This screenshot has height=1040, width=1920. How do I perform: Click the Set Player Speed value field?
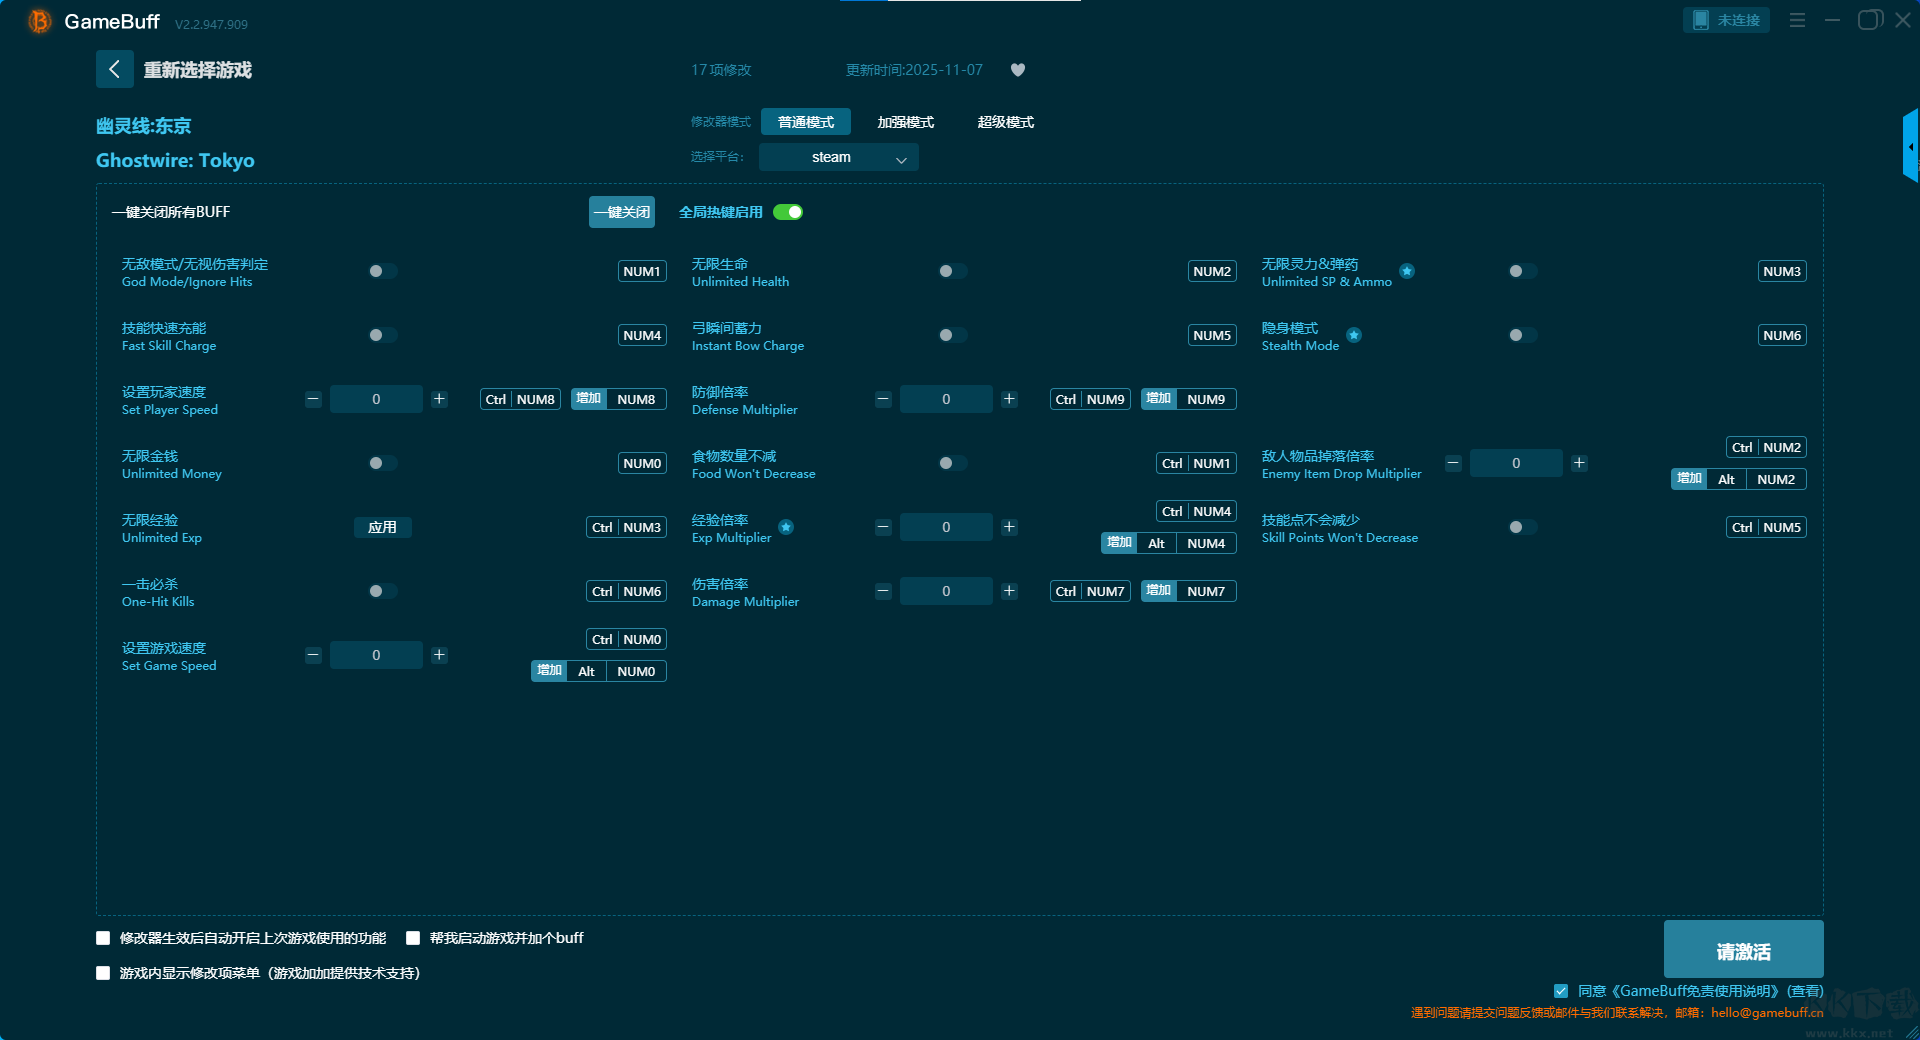(x=376, y=399)
